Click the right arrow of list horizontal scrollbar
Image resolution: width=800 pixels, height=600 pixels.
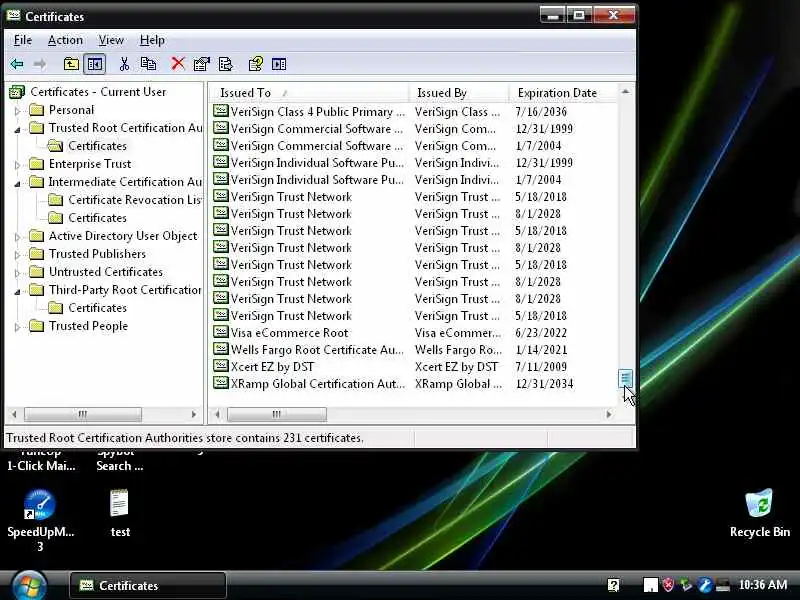[609, 414]
